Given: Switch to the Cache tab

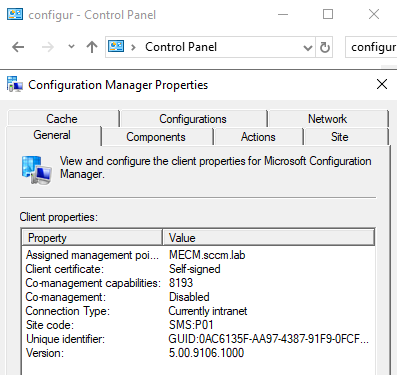Looking at the screenshot, I should coord(62,119).
